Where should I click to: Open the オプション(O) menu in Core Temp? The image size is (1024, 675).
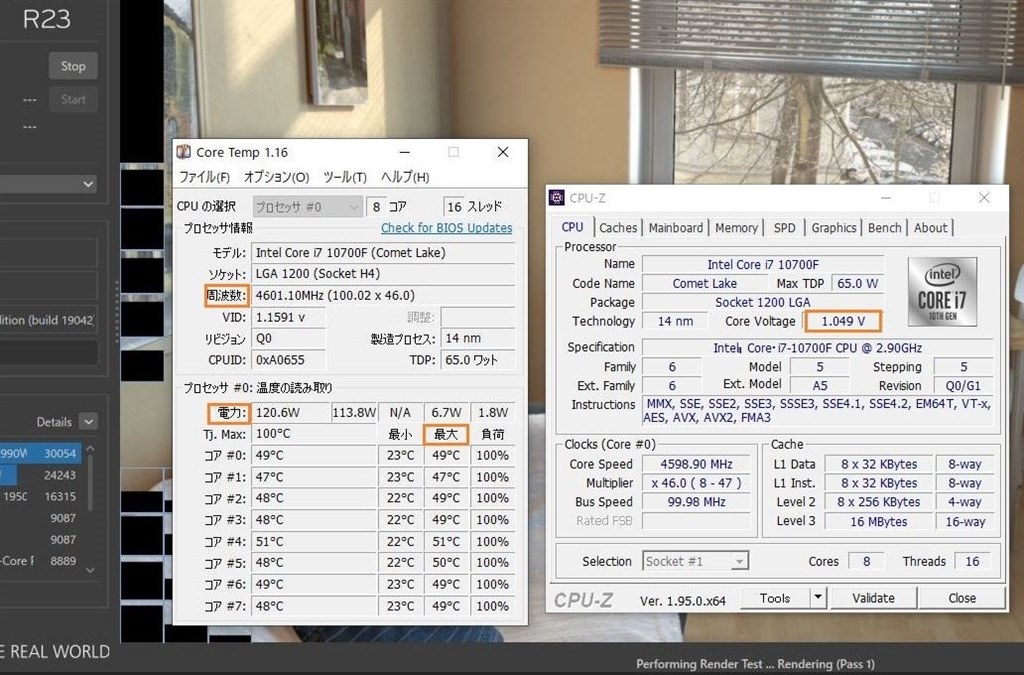[276, 177]
